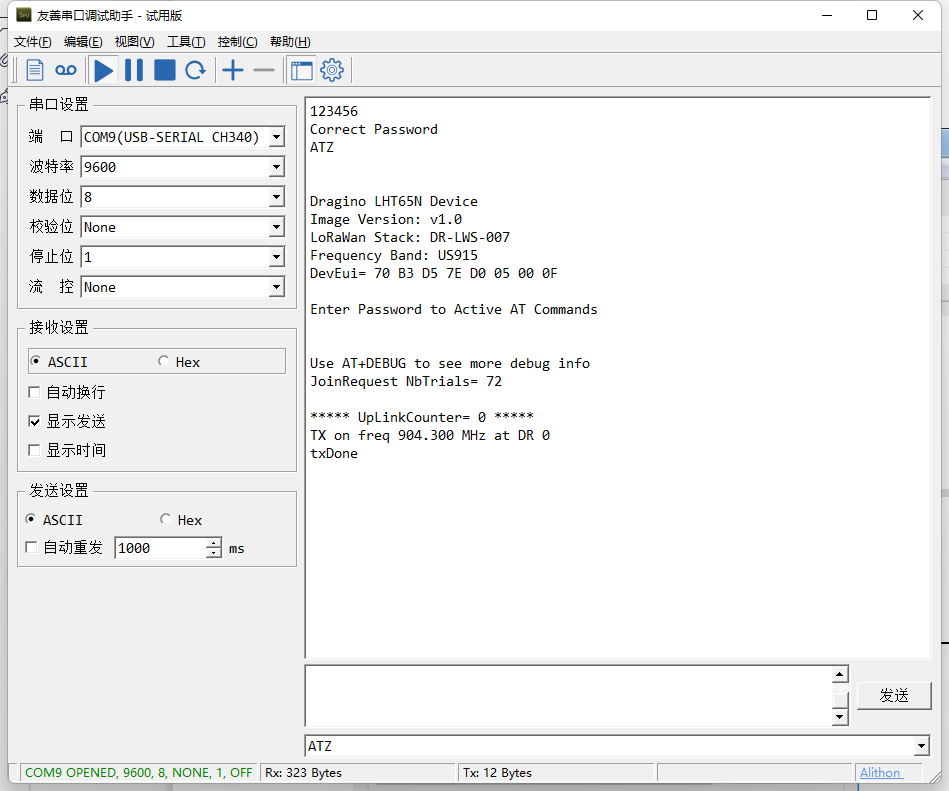The width and height of the screenshot is (949, 791).
Task: Click the Dragino LHT65N Device line
Action: (394, 202)
